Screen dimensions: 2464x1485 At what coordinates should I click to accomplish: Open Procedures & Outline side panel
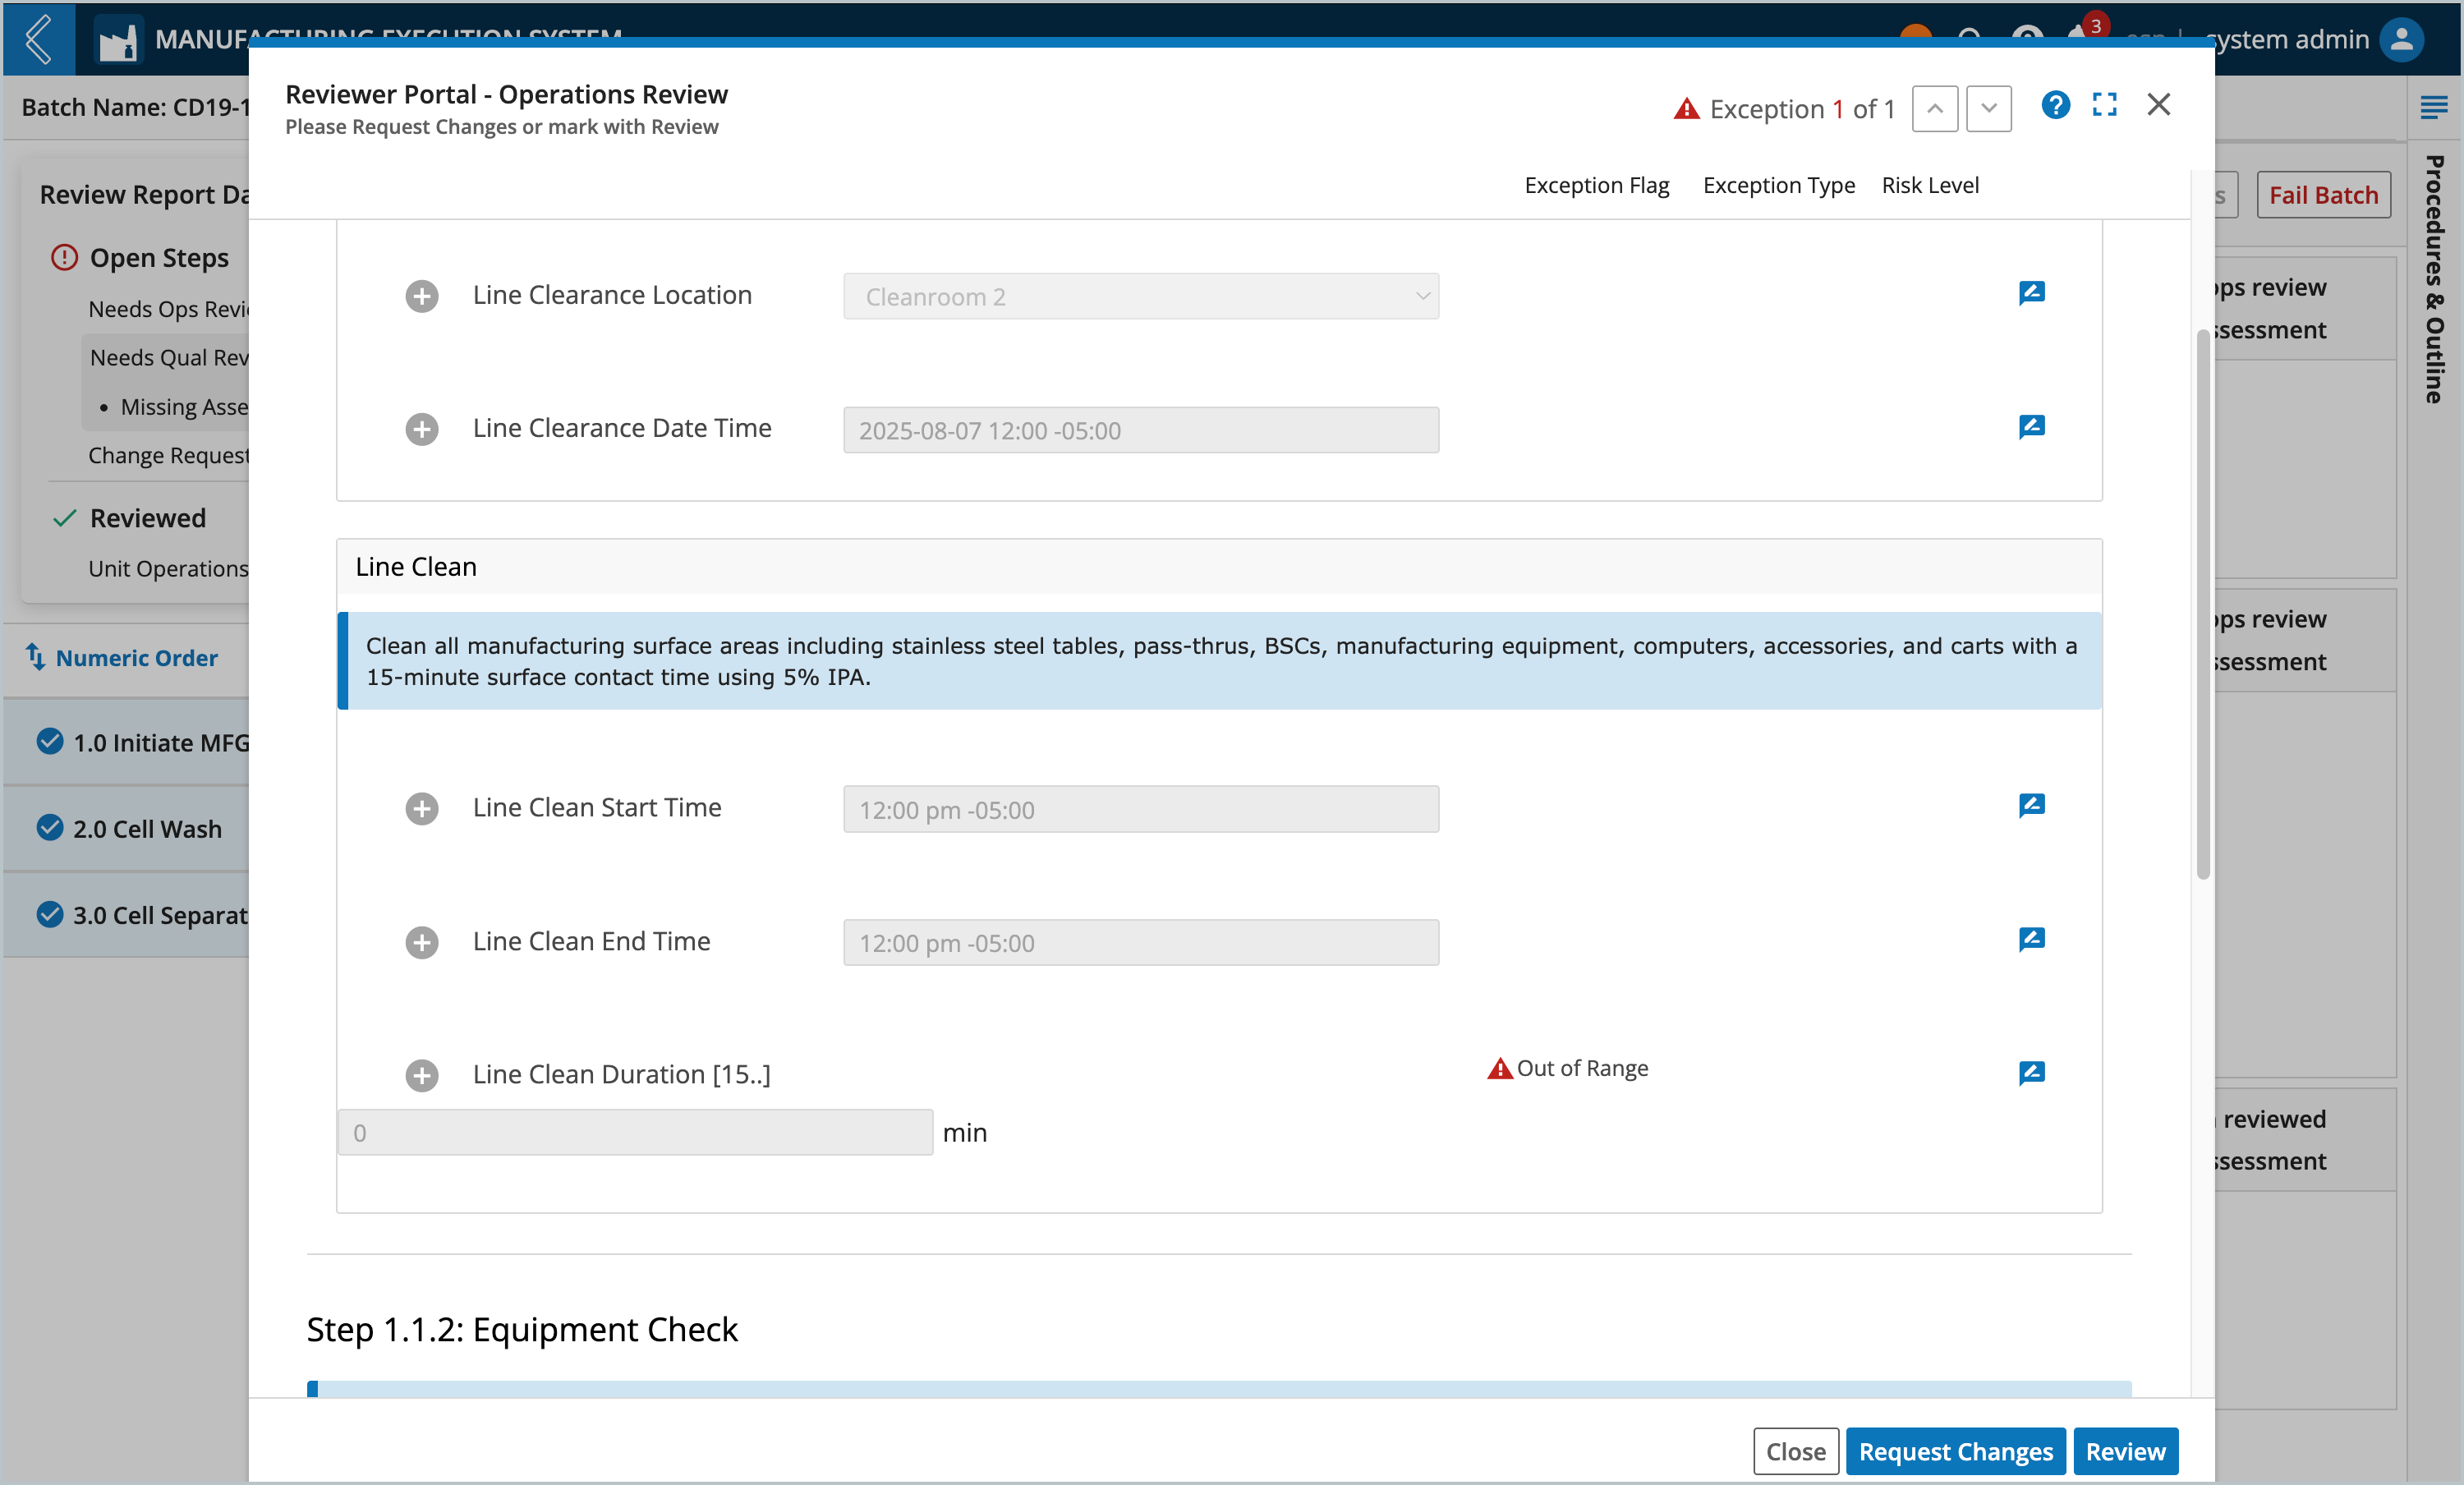(2435, 279)
